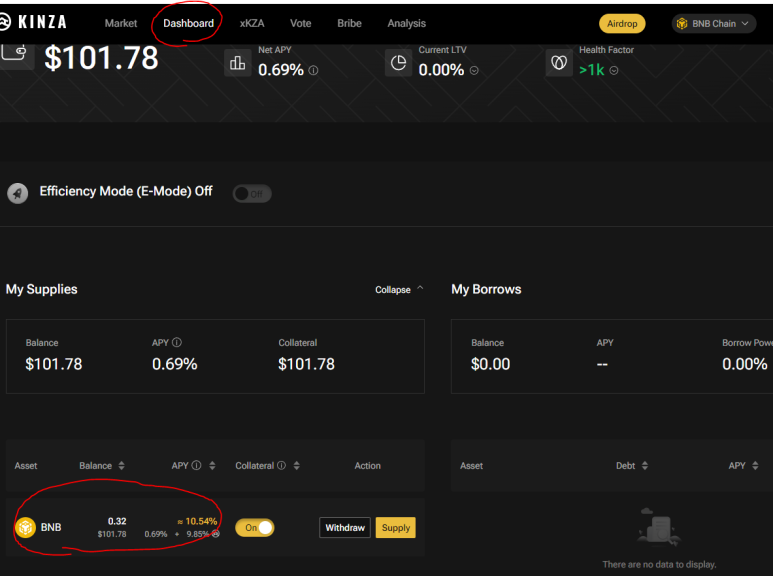Click the BNB balance 0.32 value
The width and height of the screenshot is (773, 576).
tap(117, 521)
